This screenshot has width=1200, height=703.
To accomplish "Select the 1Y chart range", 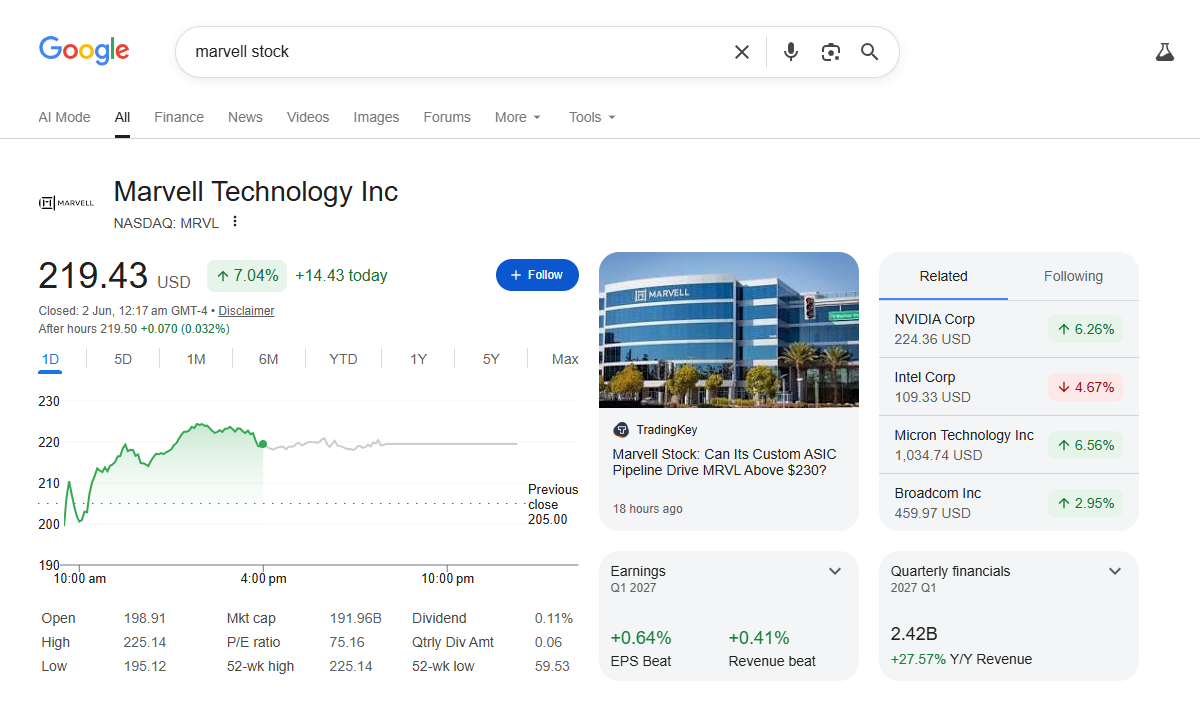I will (418, 359).
